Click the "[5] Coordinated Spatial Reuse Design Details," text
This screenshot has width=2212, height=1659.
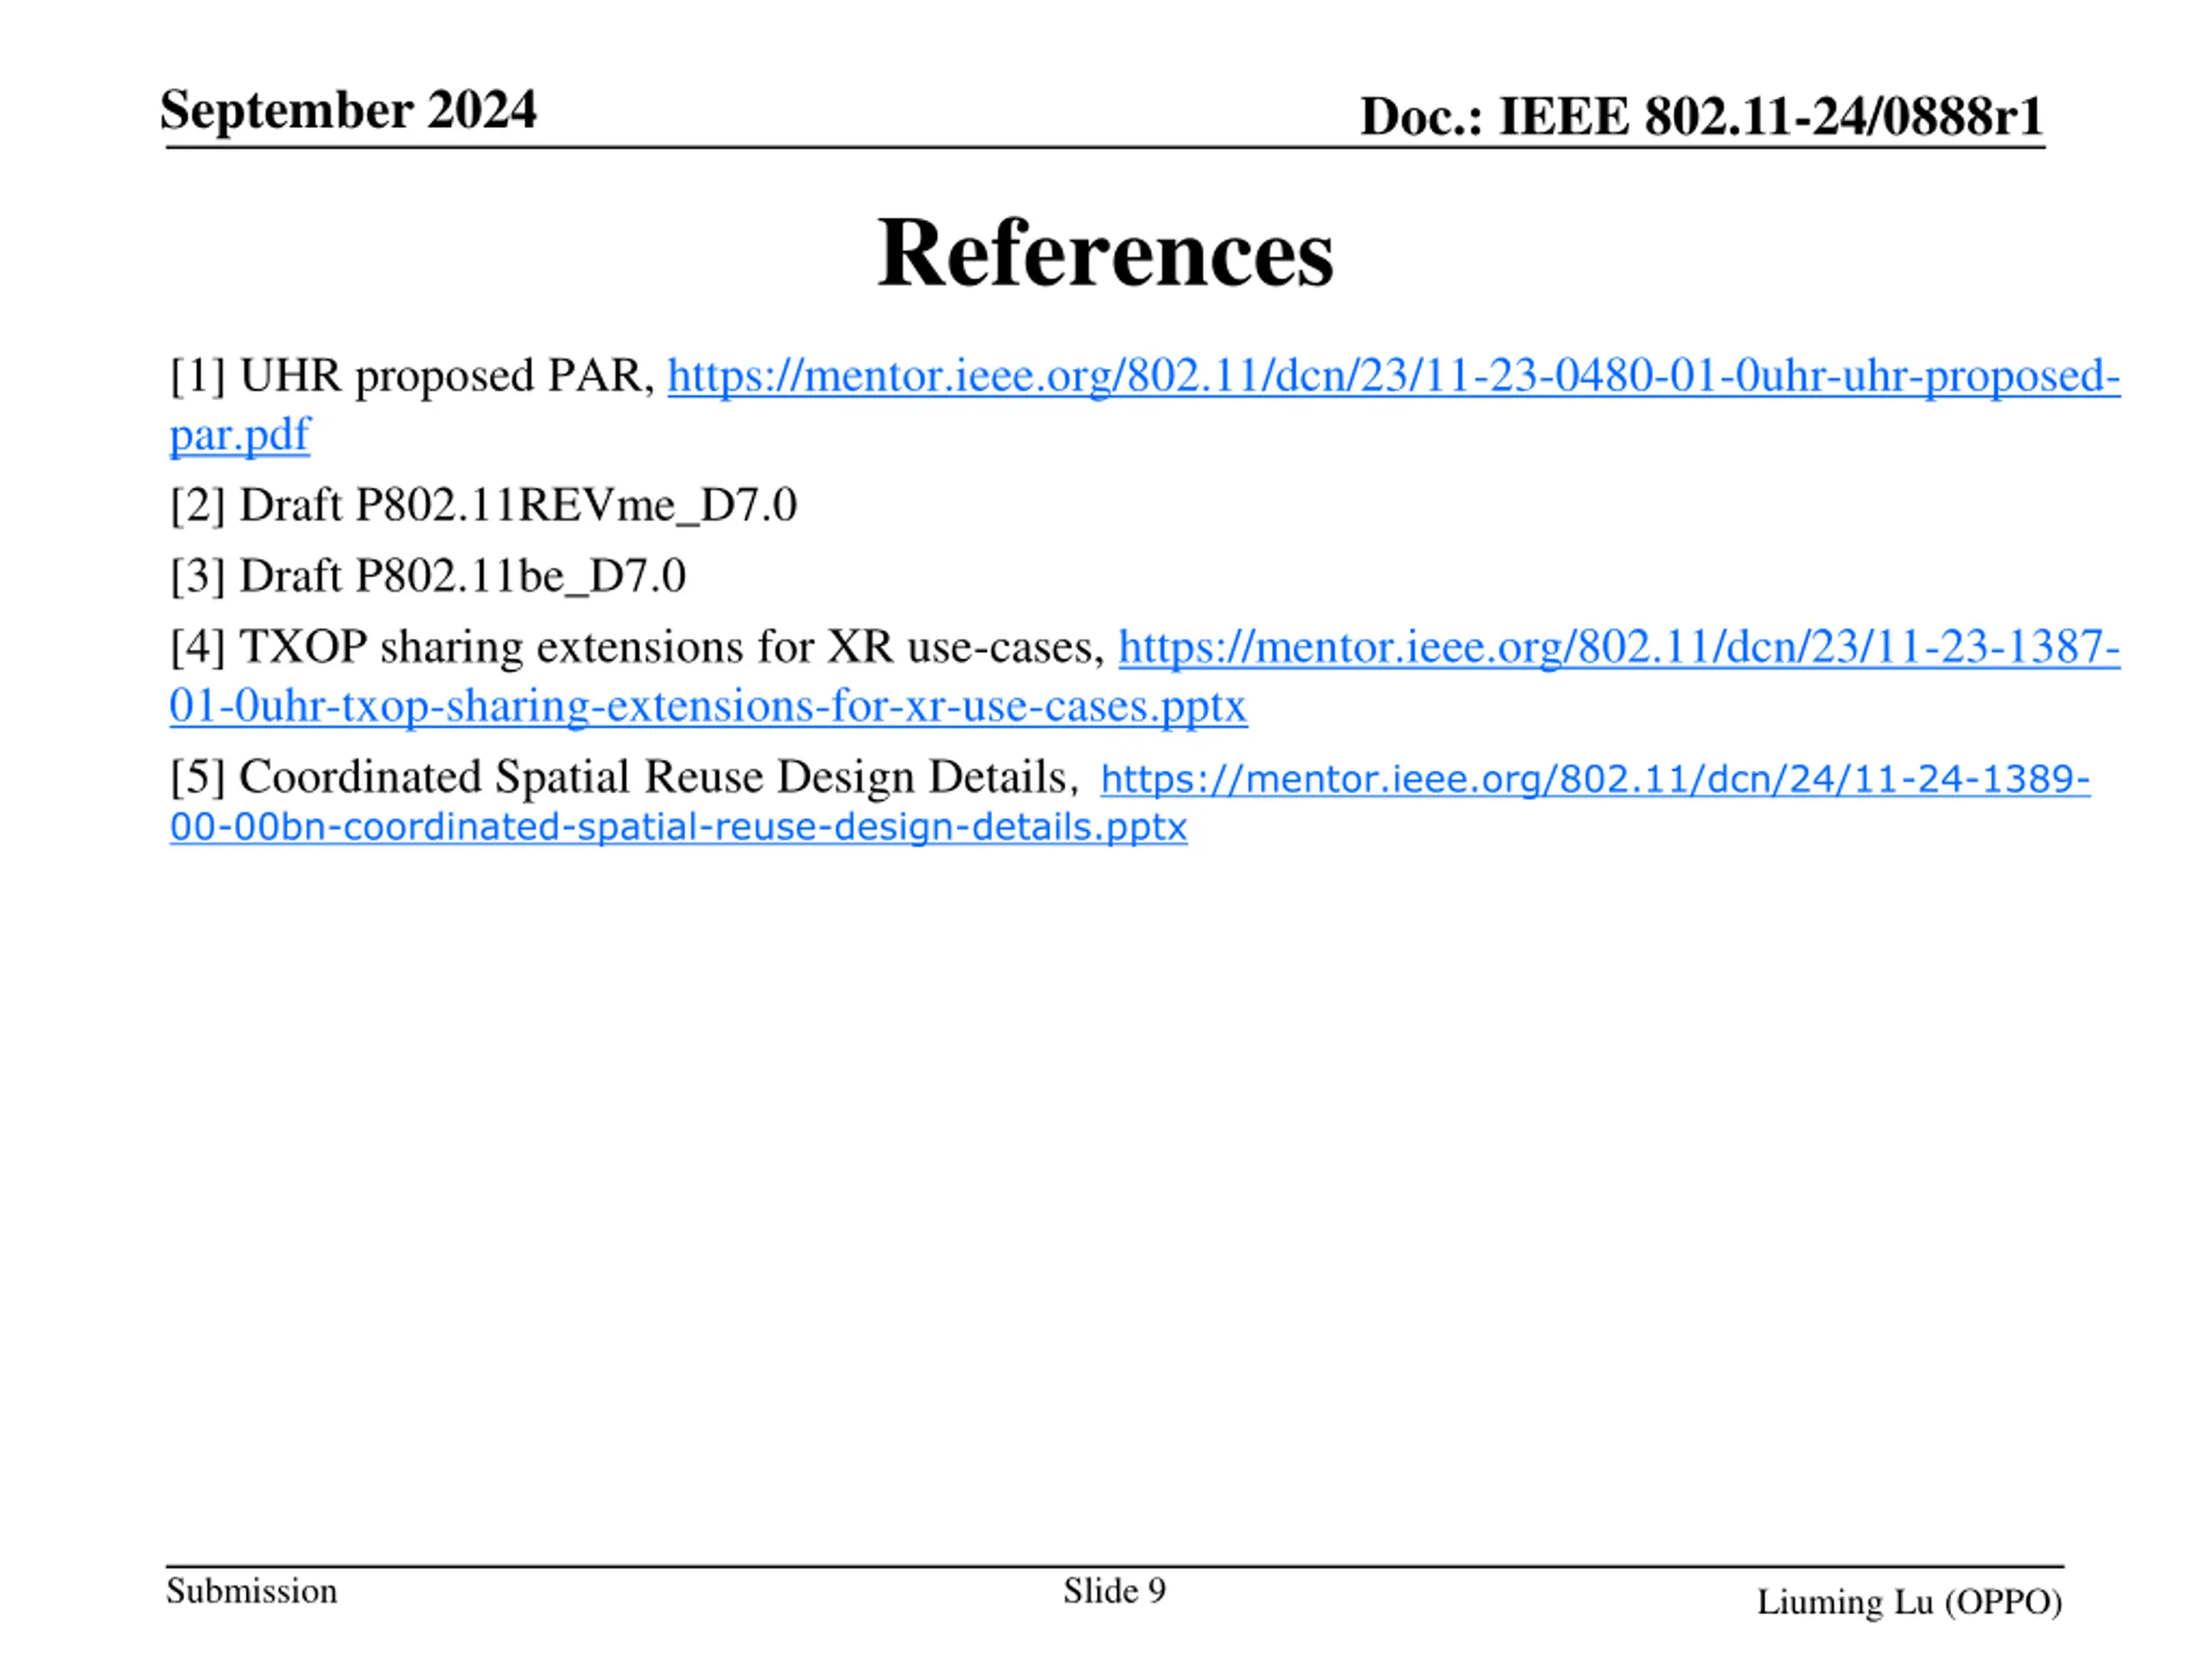pyautogui.click(x=624, y=777)
